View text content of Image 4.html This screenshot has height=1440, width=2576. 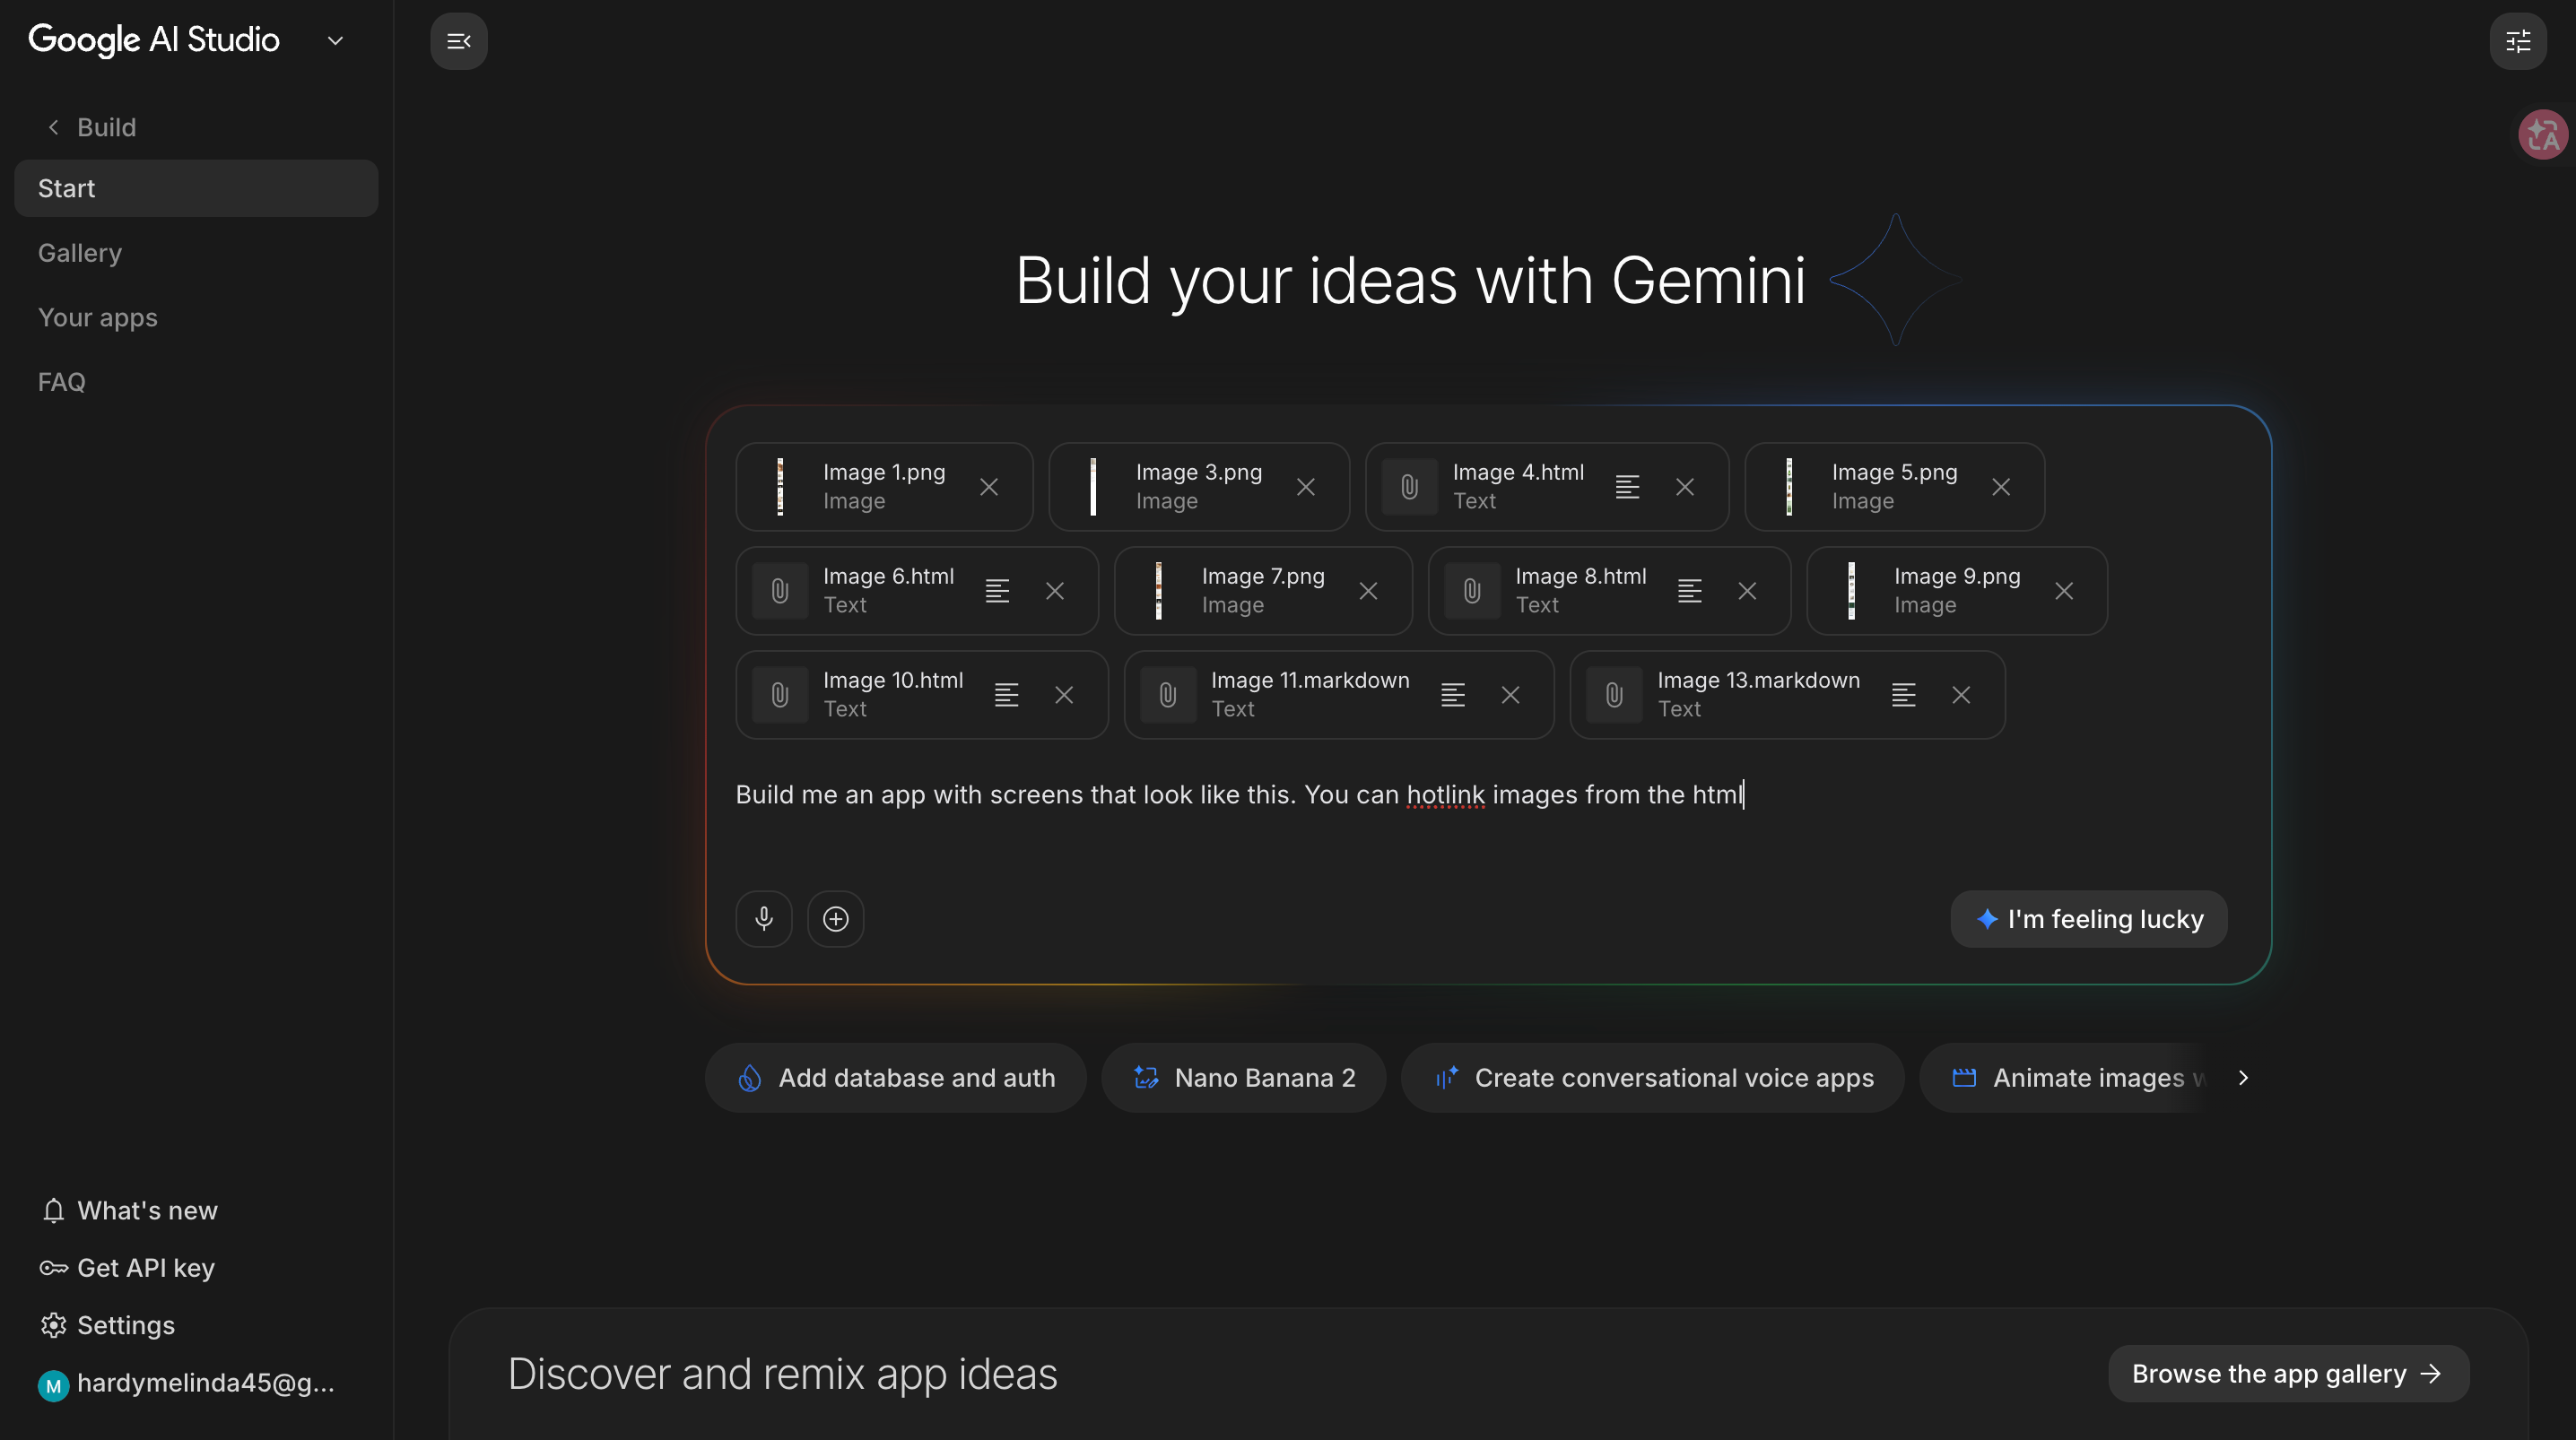[x=1627, y=487]
